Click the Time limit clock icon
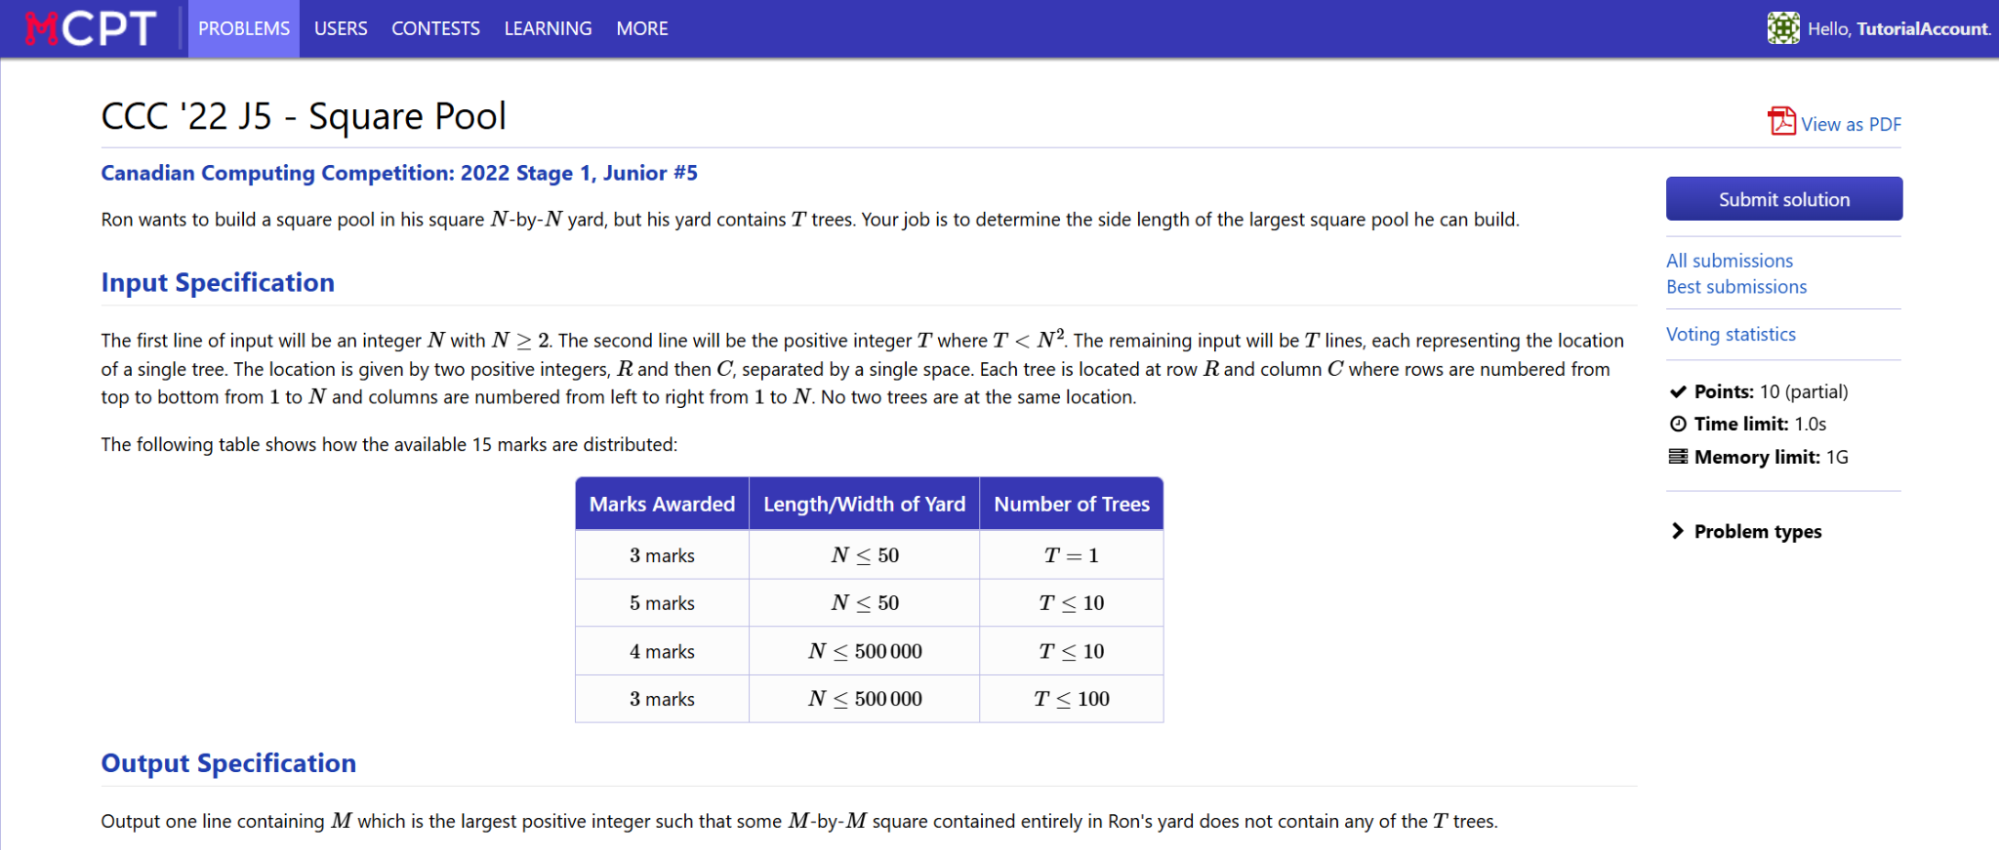The height and width of the screenshot is (851, 1999). click(x=1678, y=424)
